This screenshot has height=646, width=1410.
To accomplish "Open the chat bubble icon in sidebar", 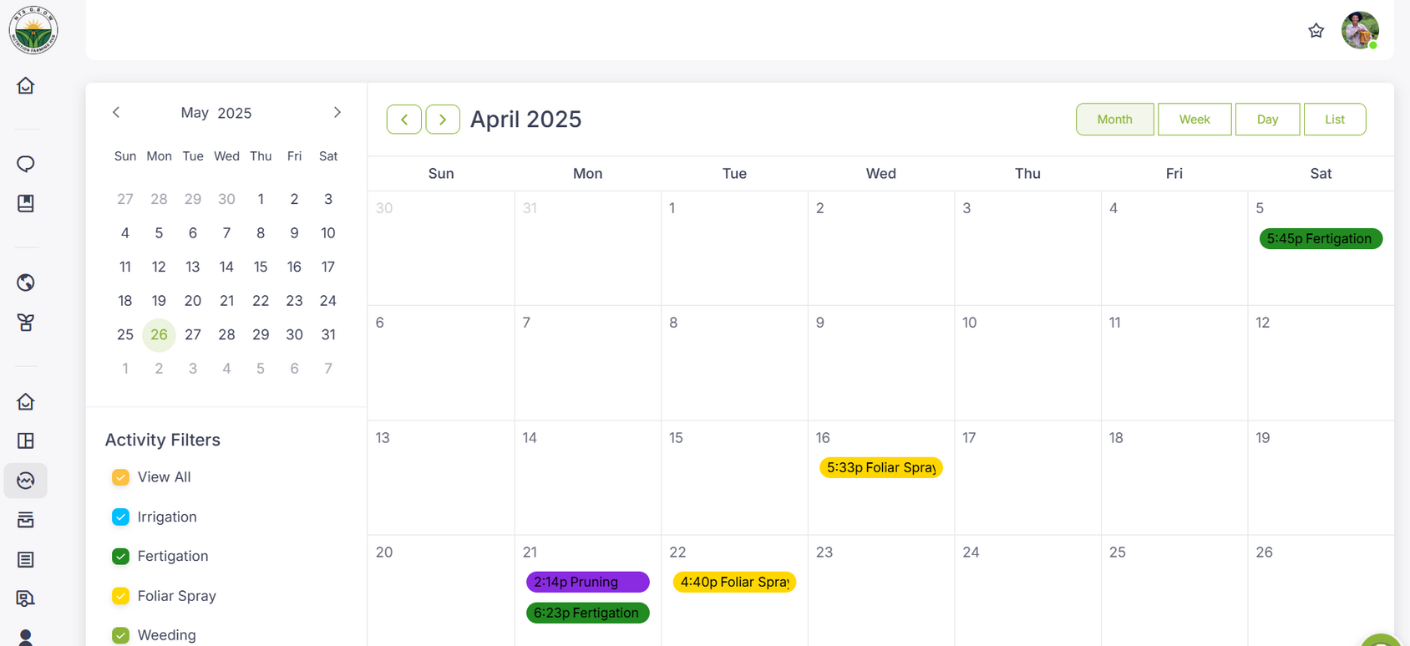I will [26, 164].
